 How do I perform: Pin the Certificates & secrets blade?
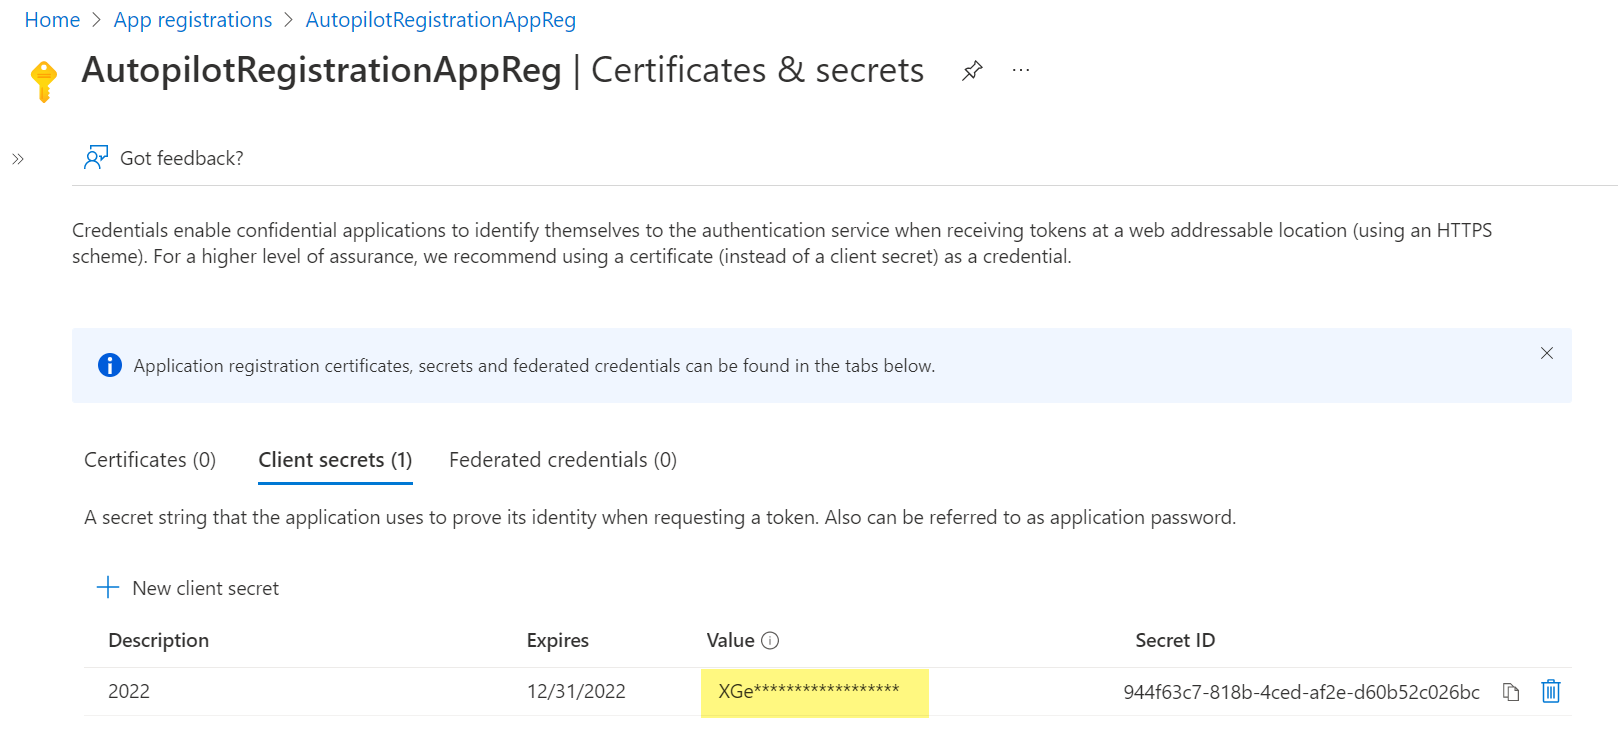(972, 71)
